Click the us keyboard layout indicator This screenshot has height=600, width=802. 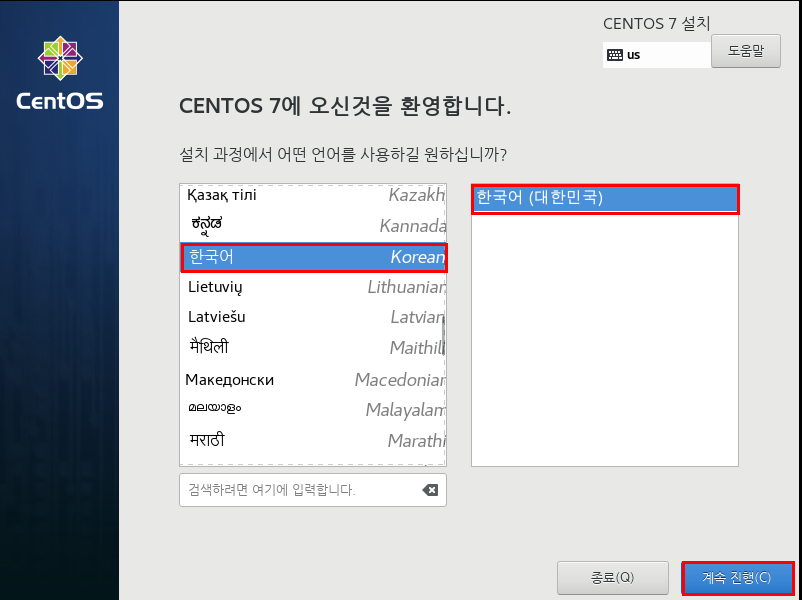click(657, 55)
